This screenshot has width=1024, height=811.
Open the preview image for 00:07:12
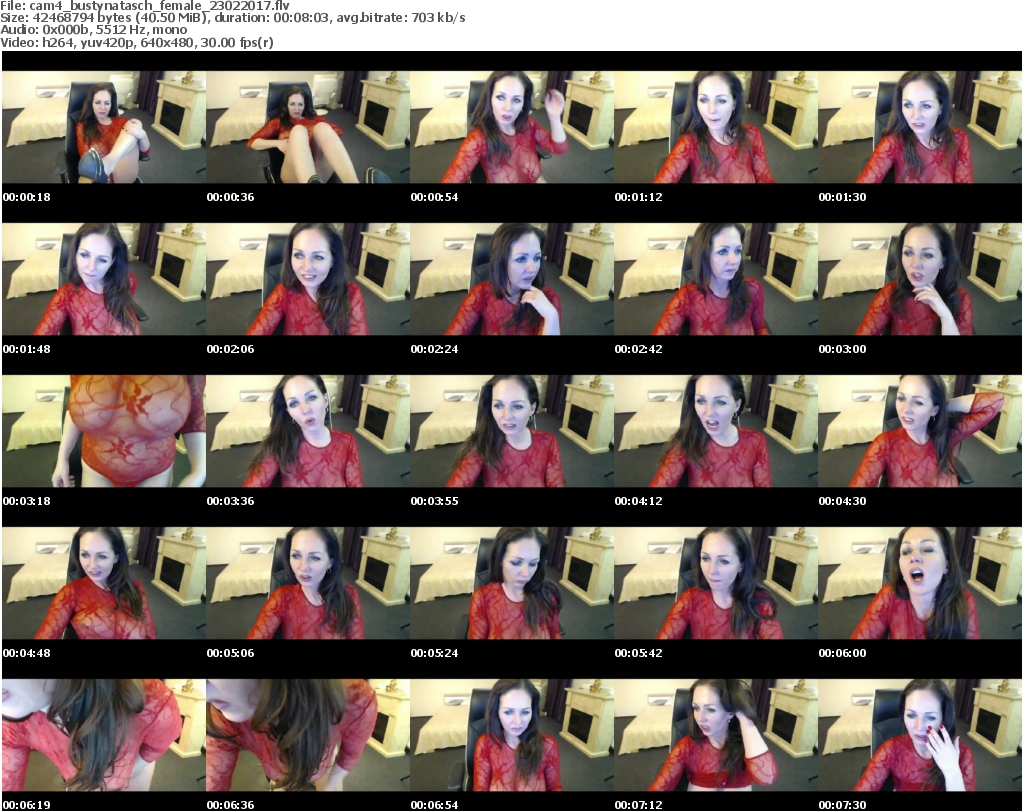pyautogui.click(x=716, y=735)
